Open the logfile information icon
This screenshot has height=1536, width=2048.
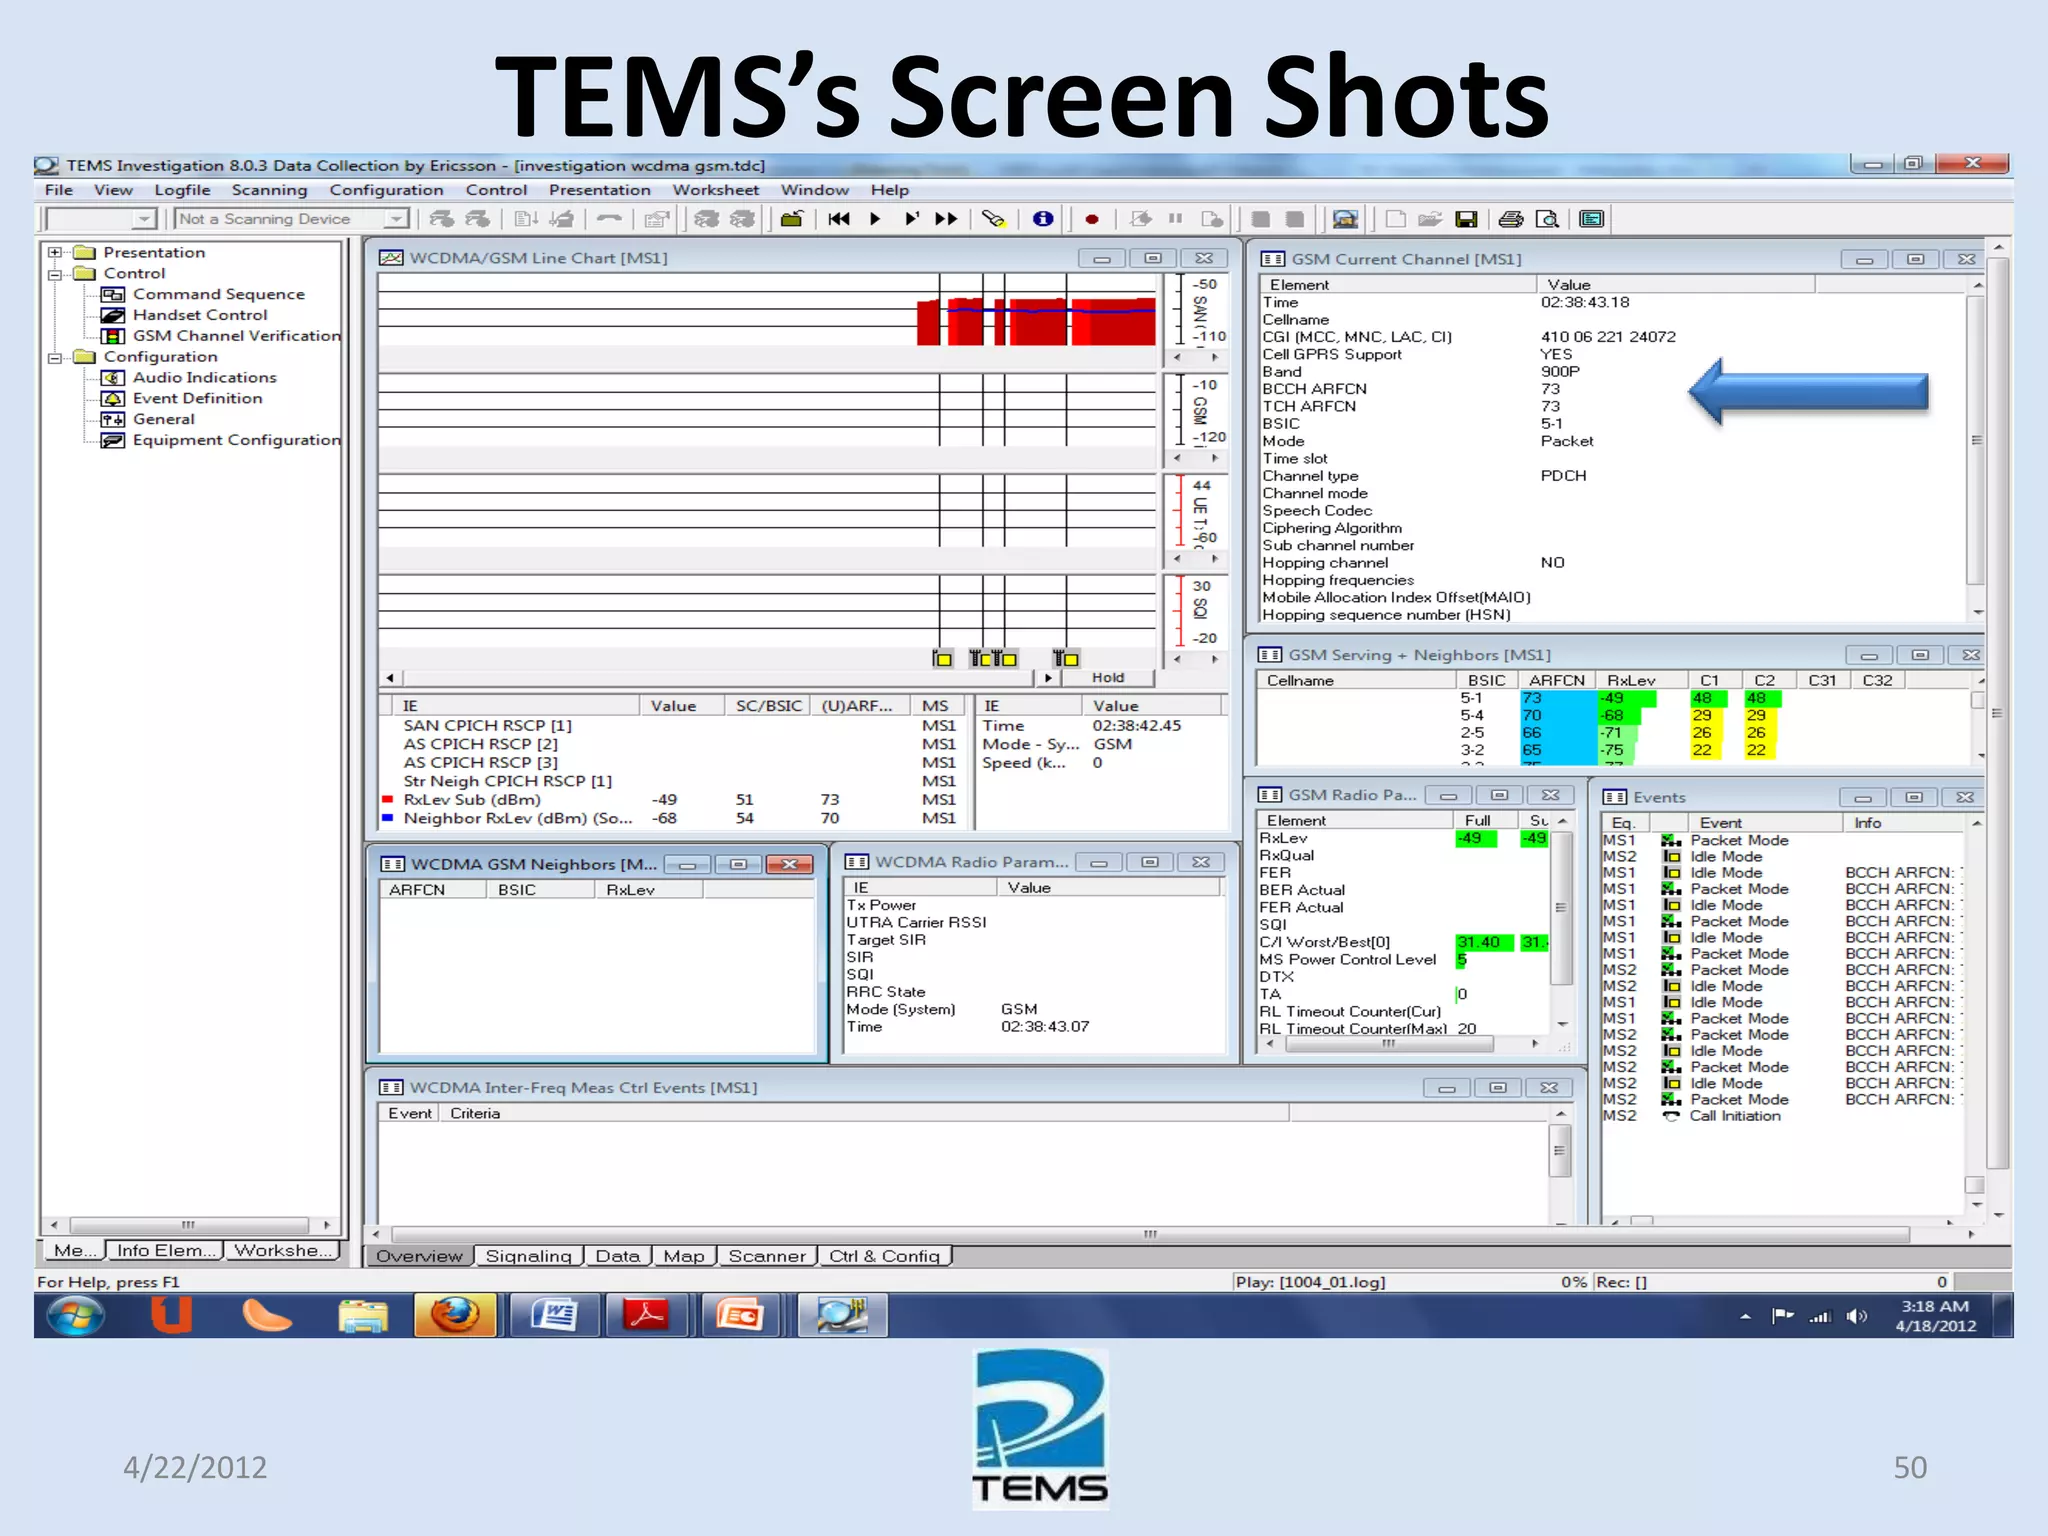coord(1043,219)
